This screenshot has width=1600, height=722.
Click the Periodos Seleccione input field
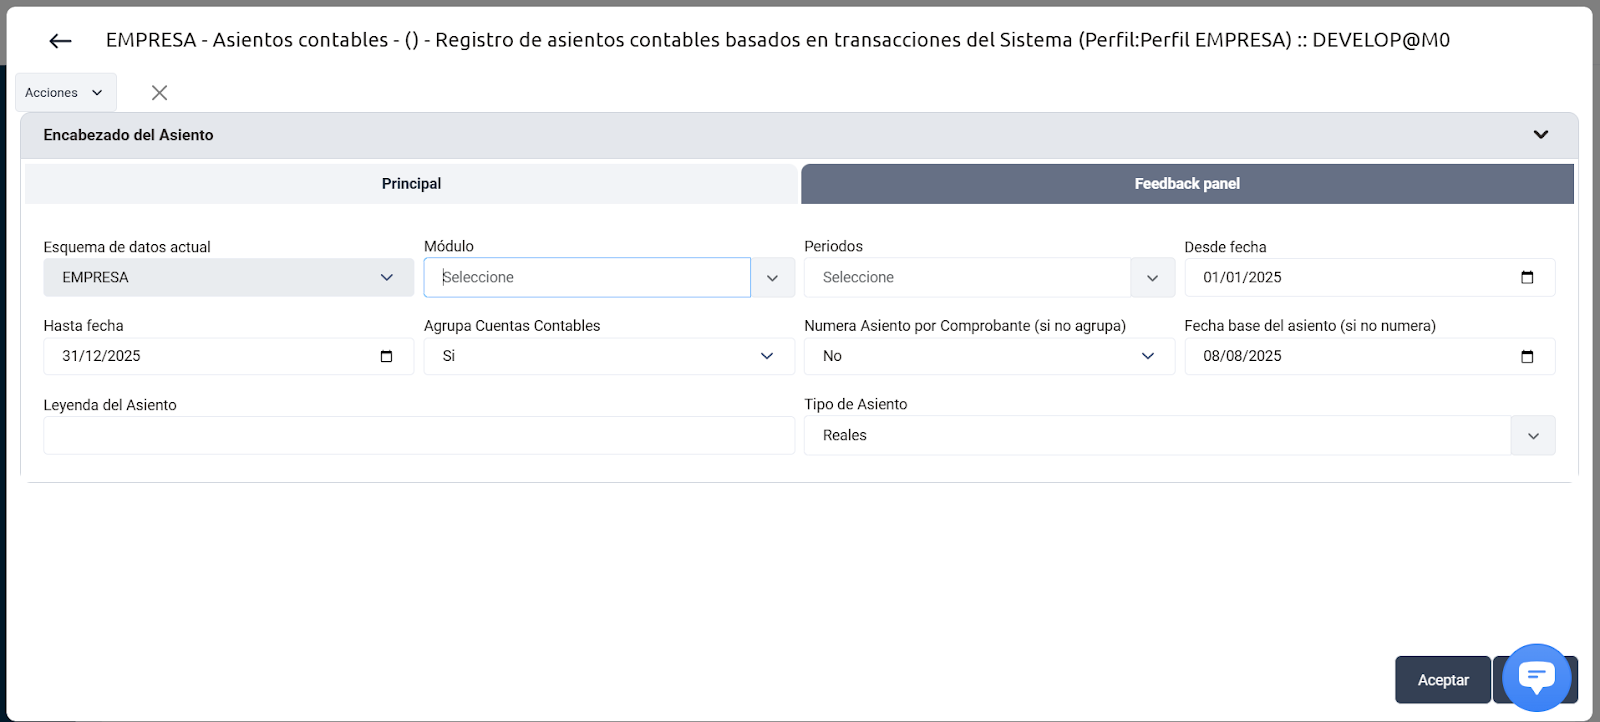click(967, 277)
